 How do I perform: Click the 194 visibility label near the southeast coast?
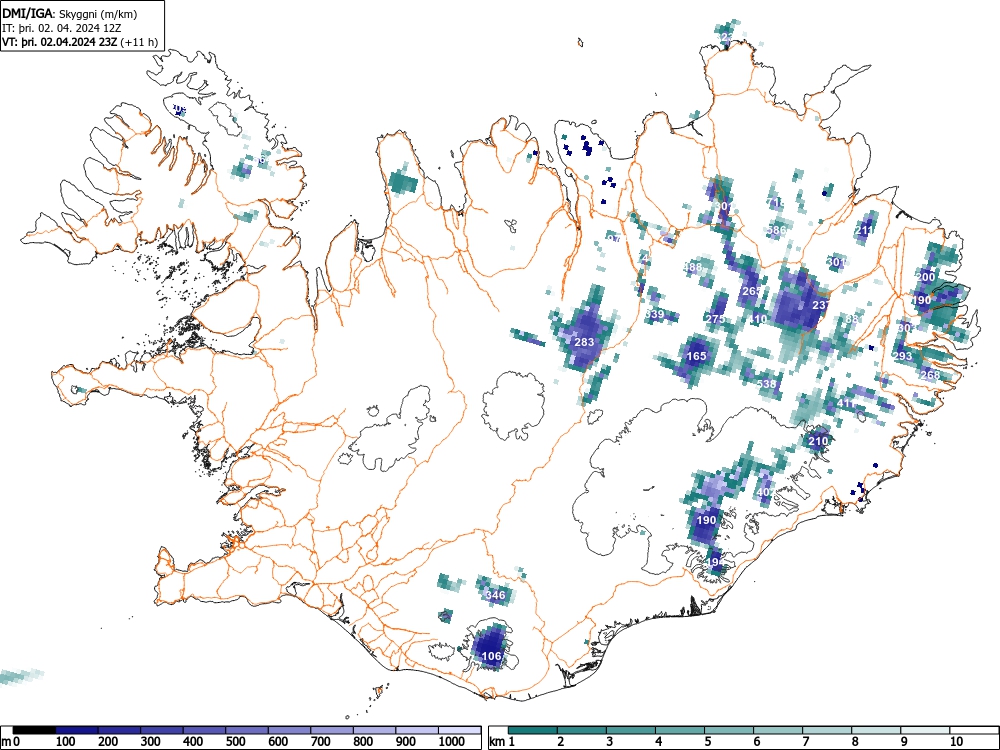pos(716,562)
